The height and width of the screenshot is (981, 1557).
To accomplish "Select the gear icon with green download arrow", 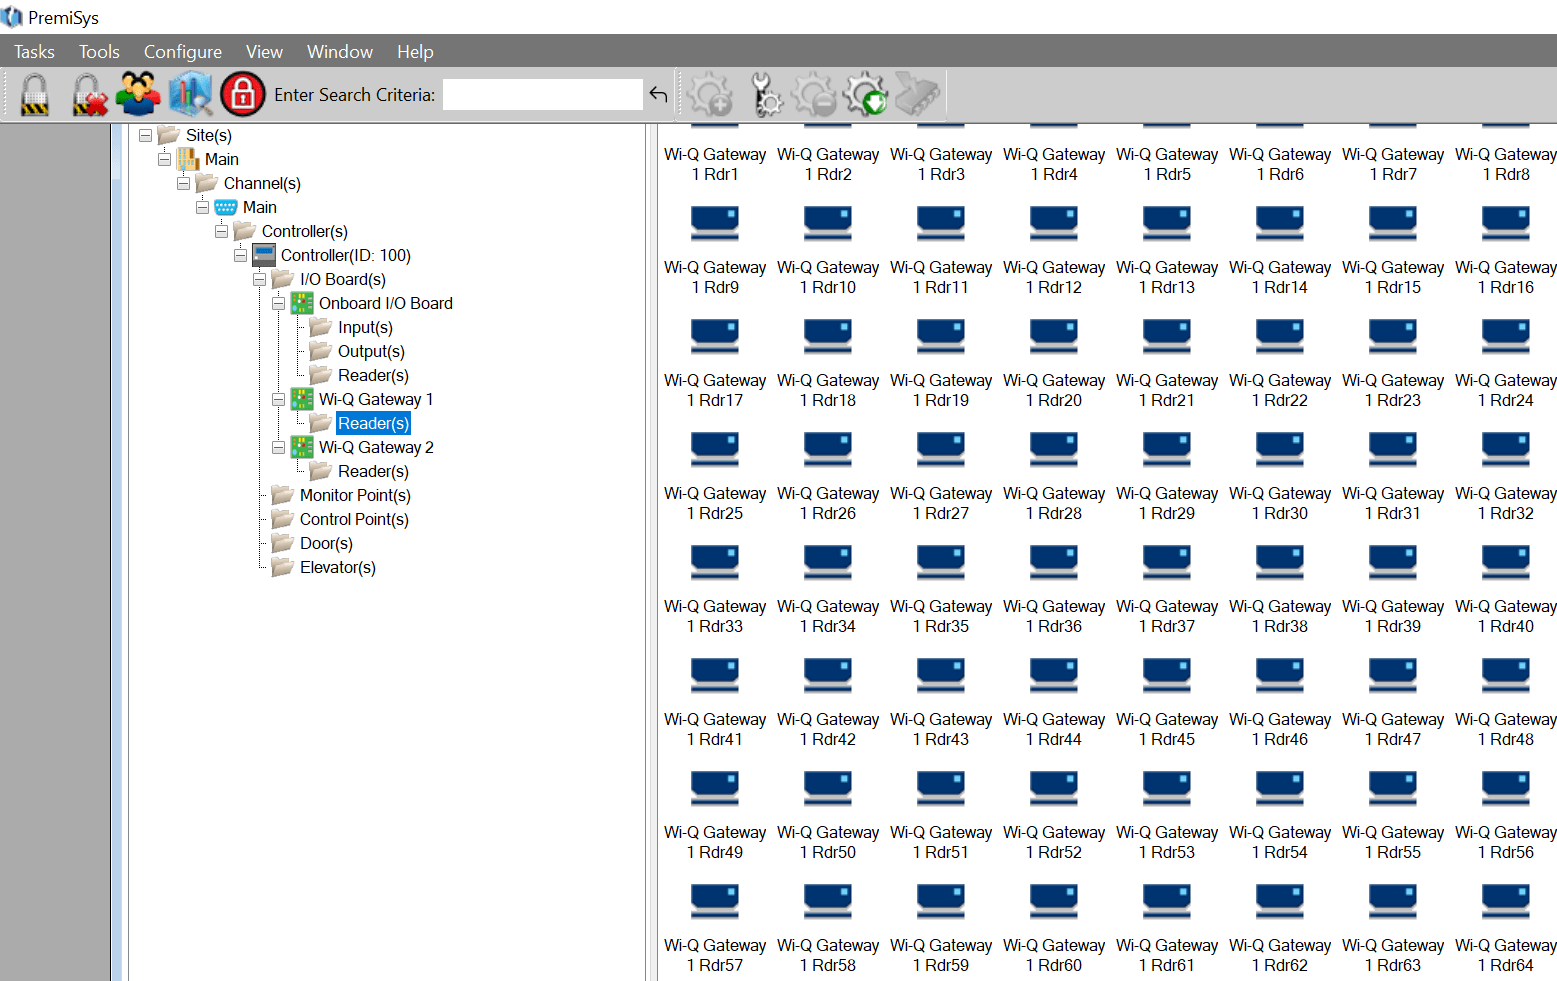I will coord(864,93).
